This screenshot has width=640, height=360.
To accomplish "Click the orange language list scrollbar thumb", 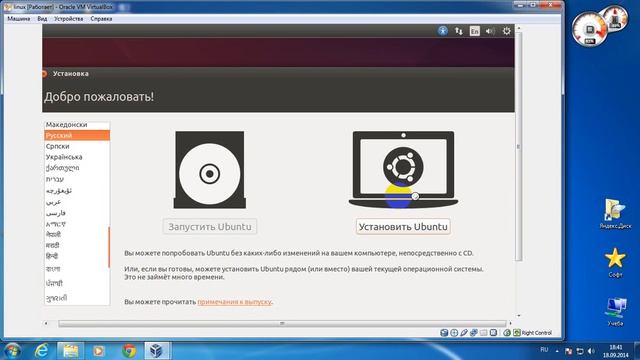I will coord(109,247).
